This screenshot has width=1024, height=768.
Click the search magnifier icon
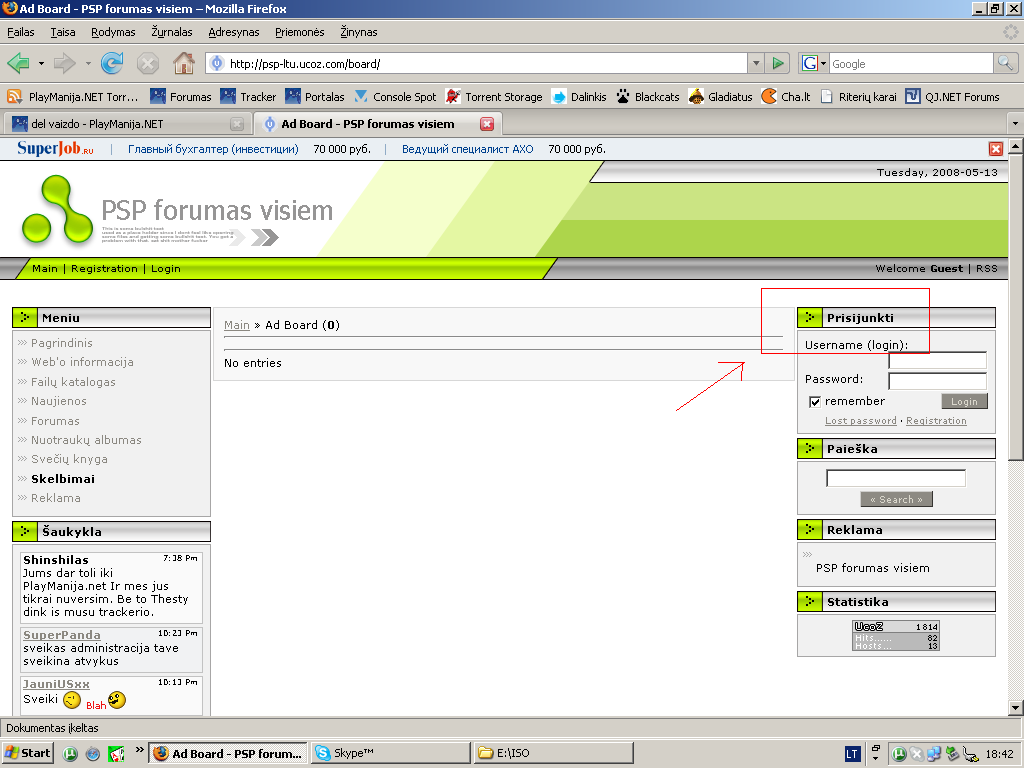pos(1005,63)
